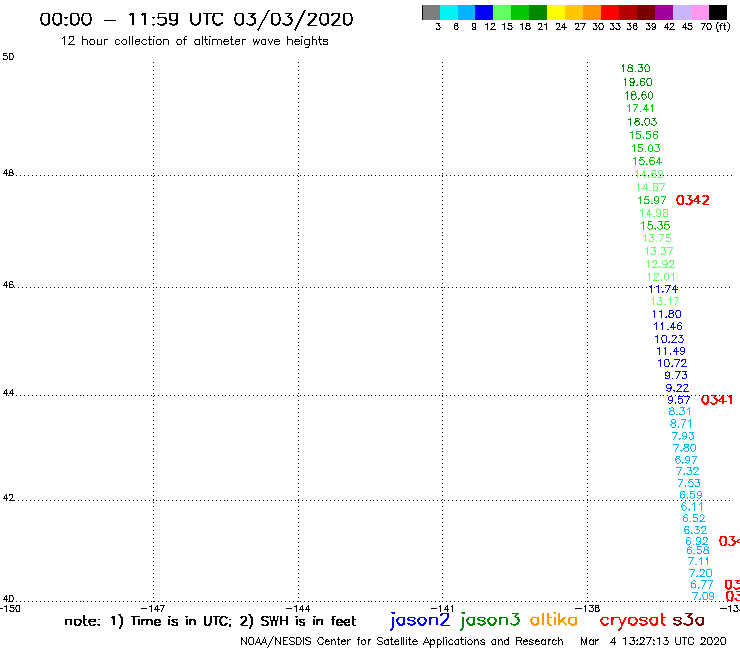Screen dimensions: 740x650
Task: Click the pure blue swatch in the color bar
Action: pyautogui.click(x=485, y=13)
